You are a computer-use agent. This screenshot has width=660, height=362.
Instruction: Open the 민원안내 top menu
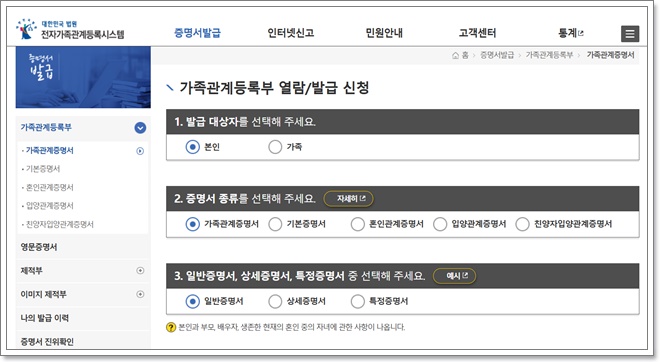(x=384, y=33)
